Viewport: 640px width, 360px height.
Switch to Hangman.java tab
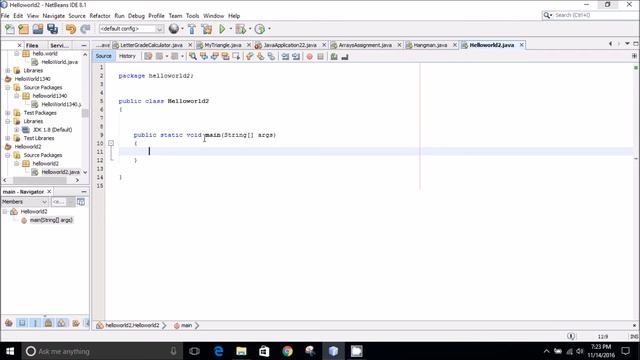pyautogui.click(x=430, y=45)
